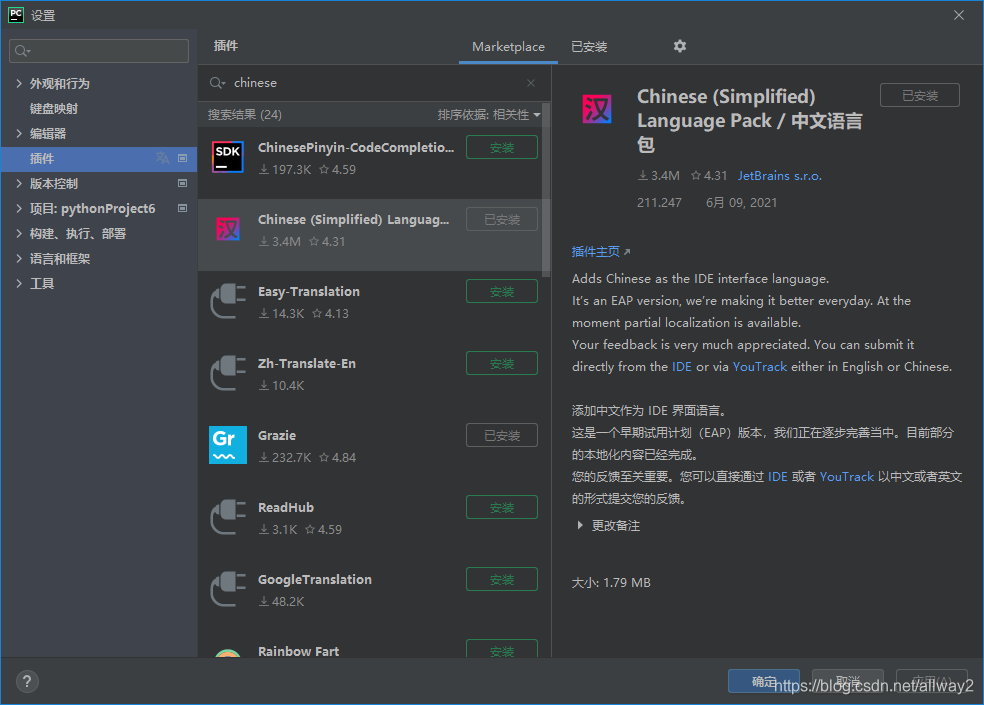Expand the 构建、执行、部署 node

pos(19,234)
